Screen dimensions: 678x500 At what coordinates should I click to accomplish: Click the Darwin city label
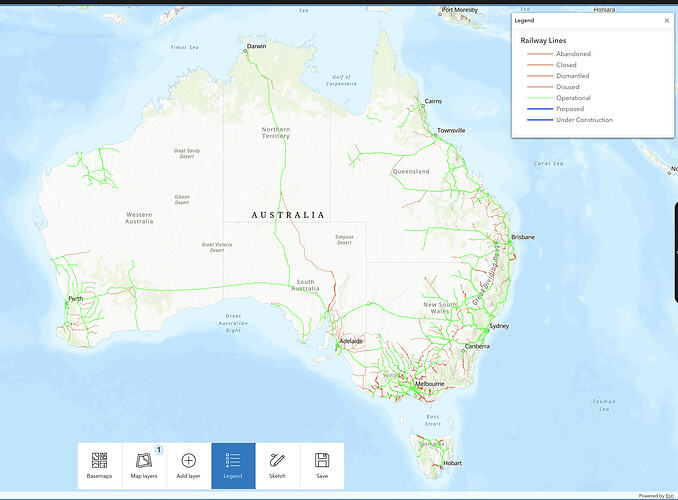coord(256,46)
